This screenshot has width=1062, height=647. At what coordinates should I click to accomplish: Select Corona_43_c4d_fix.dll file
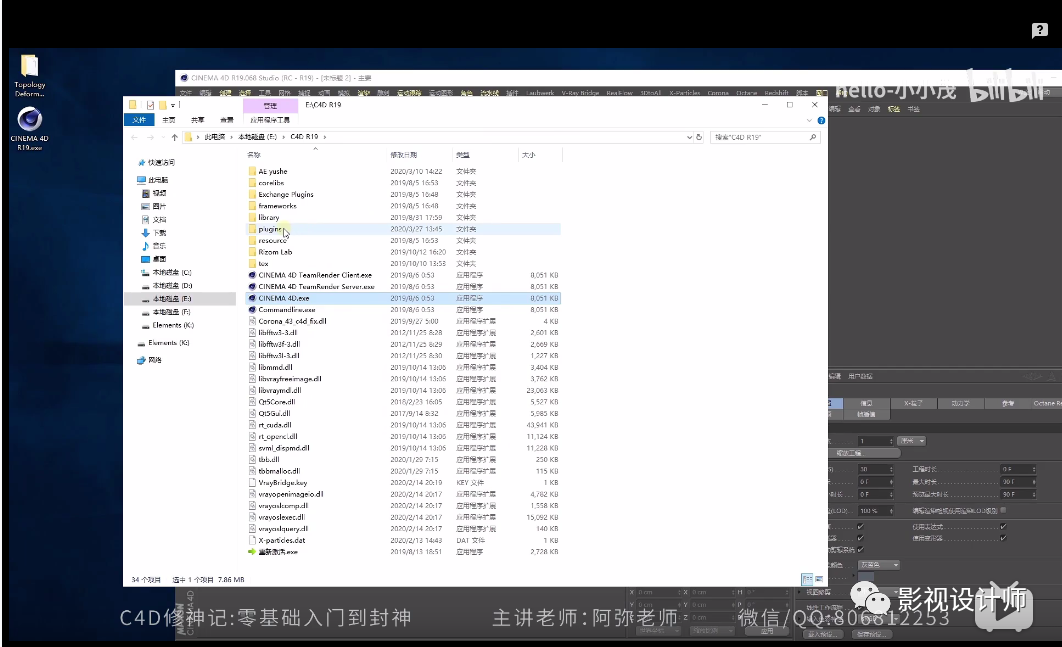tap(402, 321)
